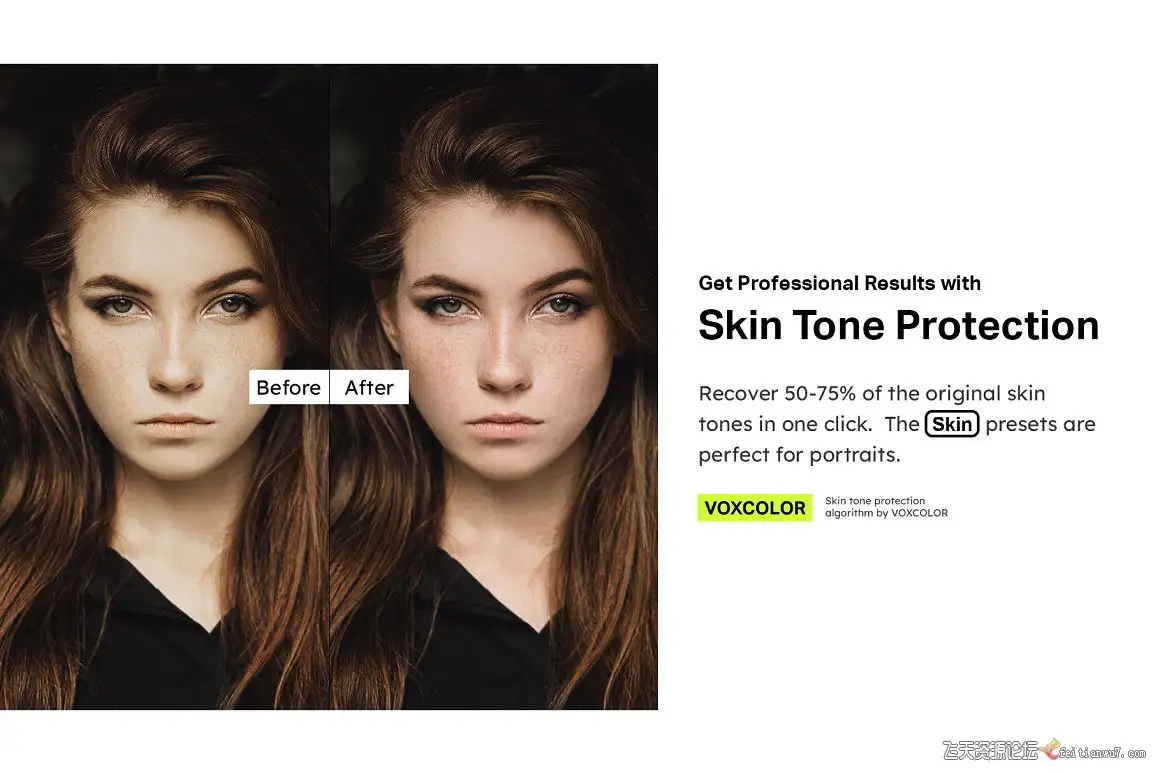Click the Skin tone protection algorithm caption
The image size is (1160, 774).
click(x=886, y=507)
